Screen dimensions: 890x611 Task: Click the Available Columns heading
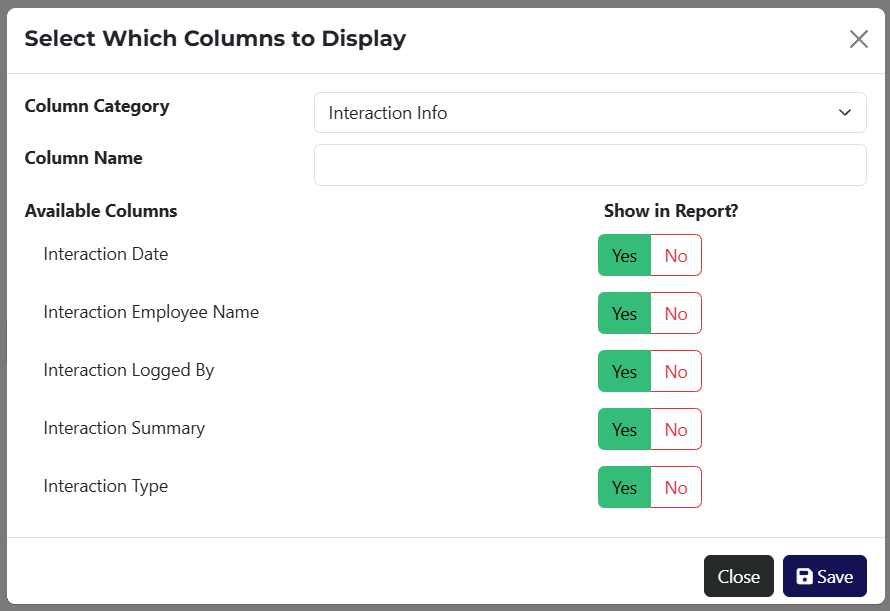[x=101, y=211]
